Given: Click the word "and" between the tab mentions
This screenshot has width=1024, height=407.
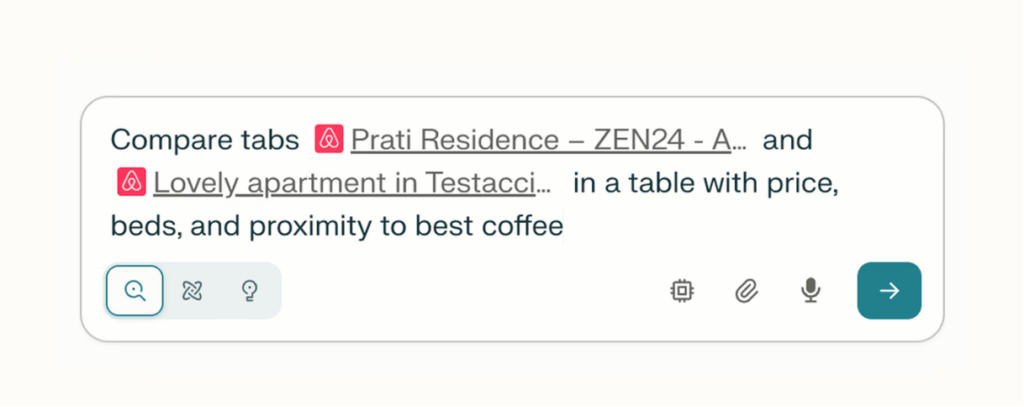Looking at the screenshot, I should [x=788, y=139].
